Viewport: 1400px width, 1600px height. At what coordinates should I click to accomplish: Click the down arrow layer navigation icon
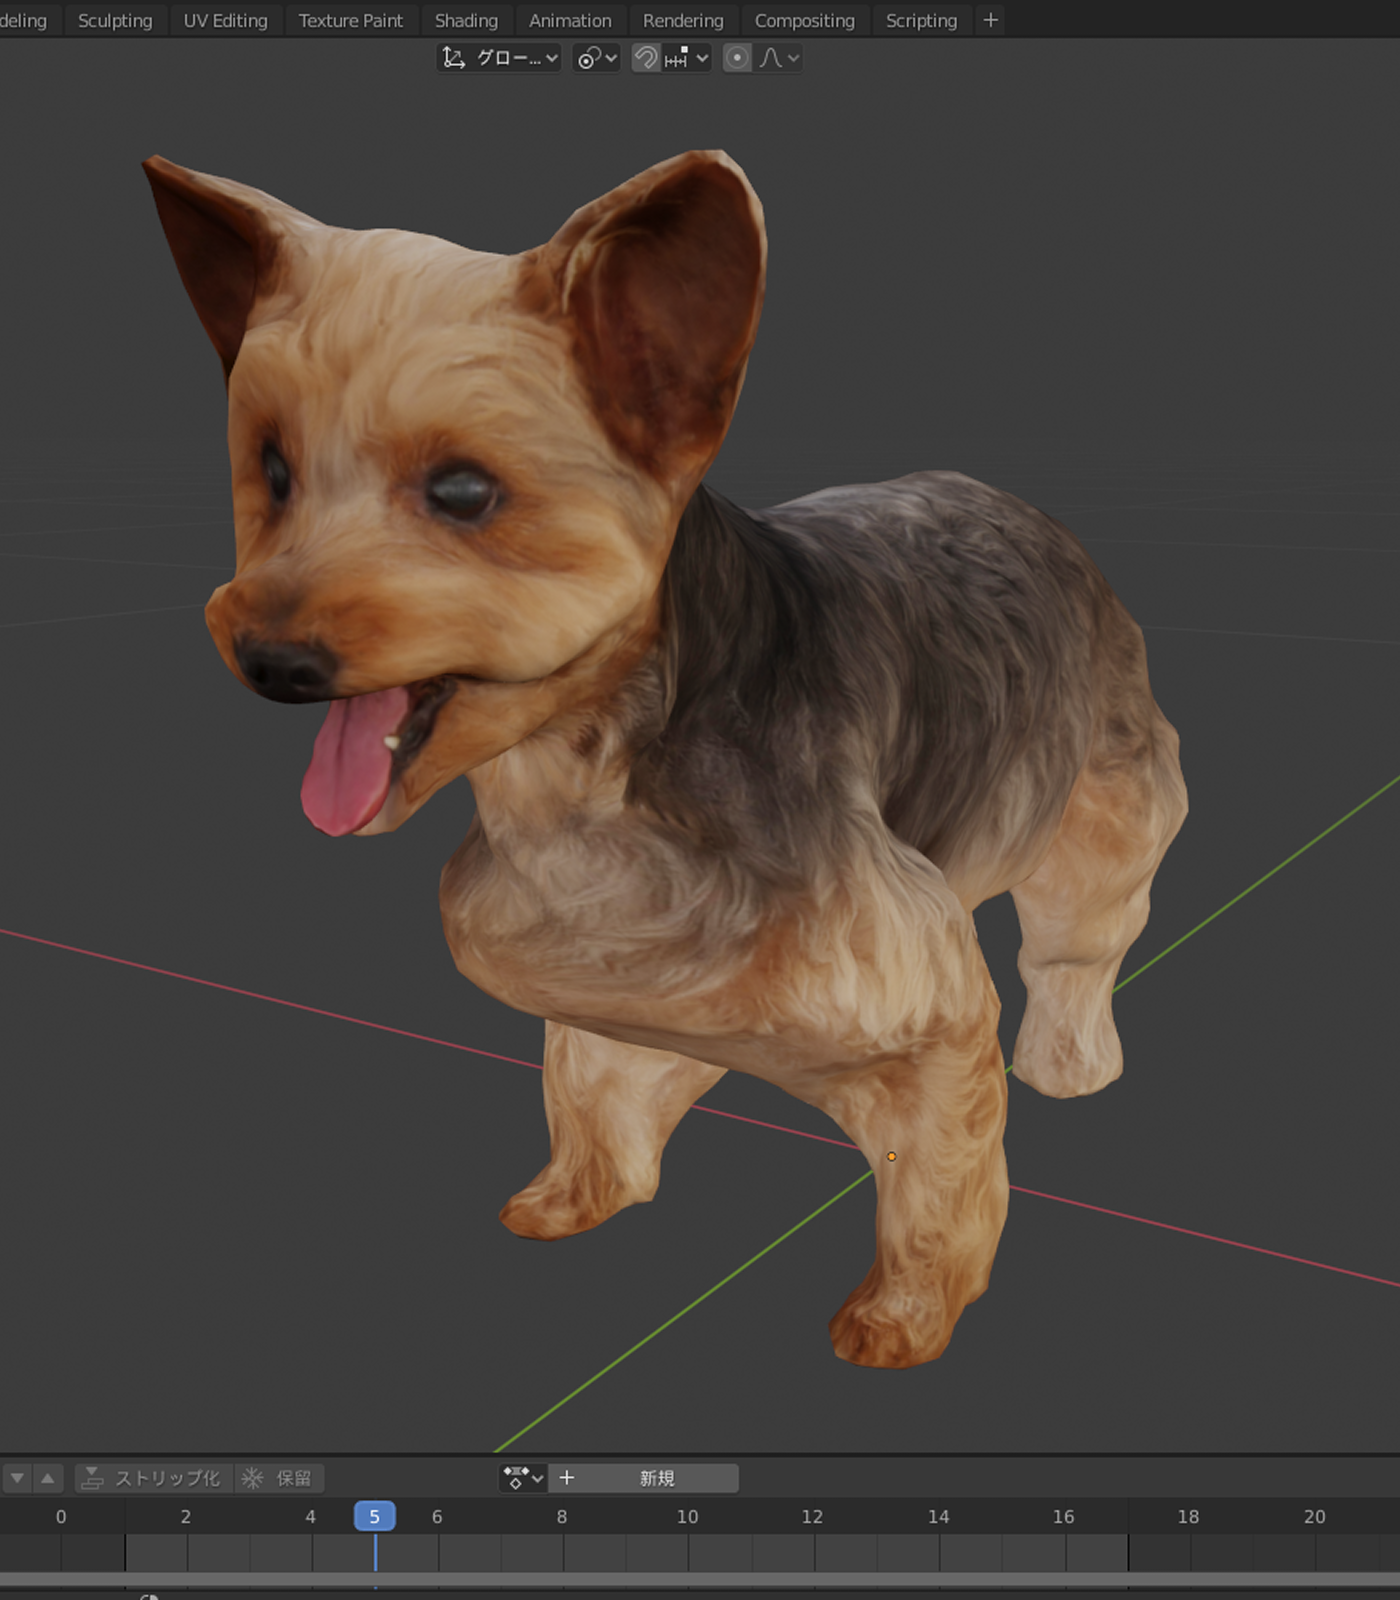[17, 1478]
